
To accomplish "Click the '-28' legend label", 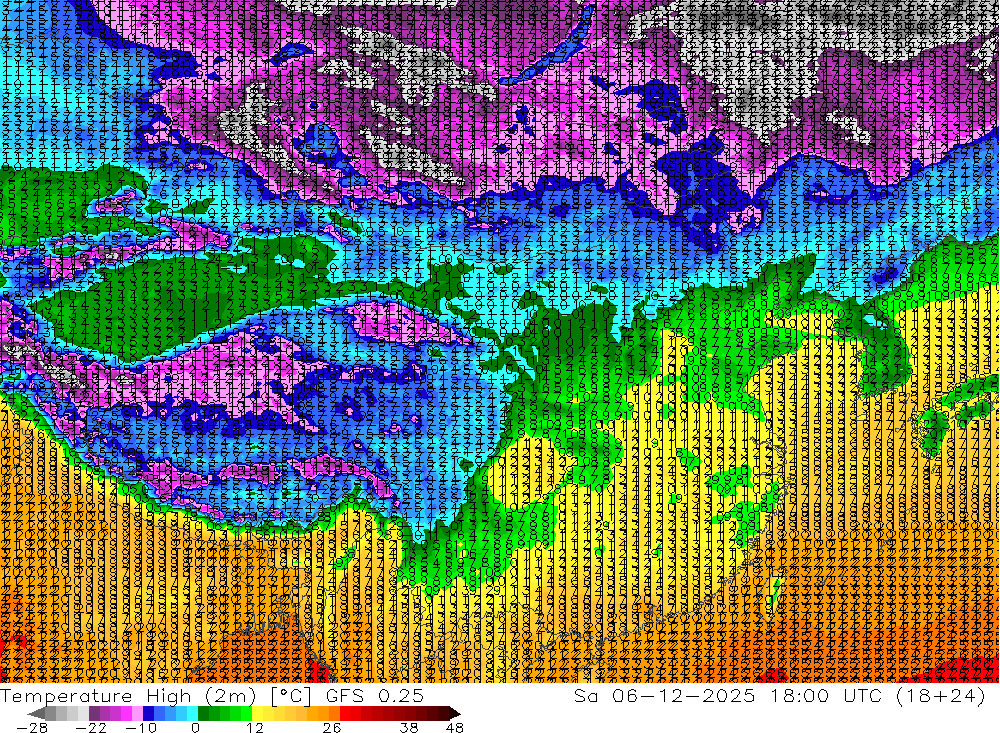I will (x=32, y=728).
